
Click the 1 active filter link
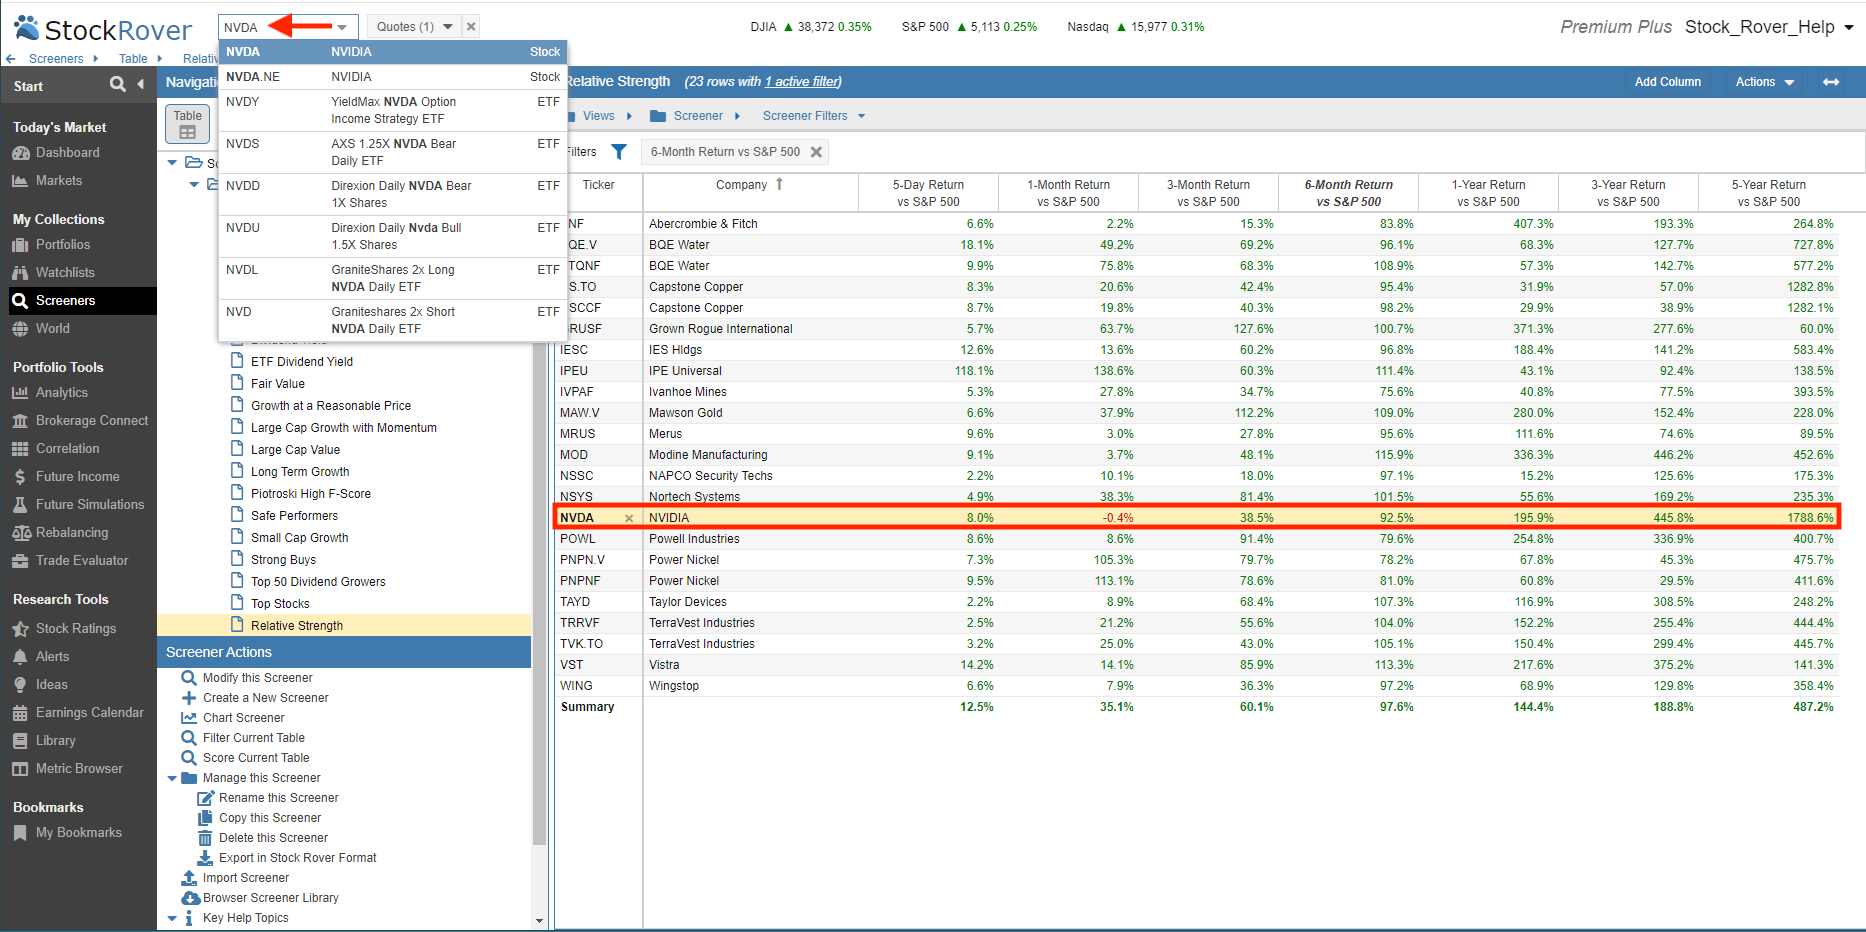click(x=802, y=82)
